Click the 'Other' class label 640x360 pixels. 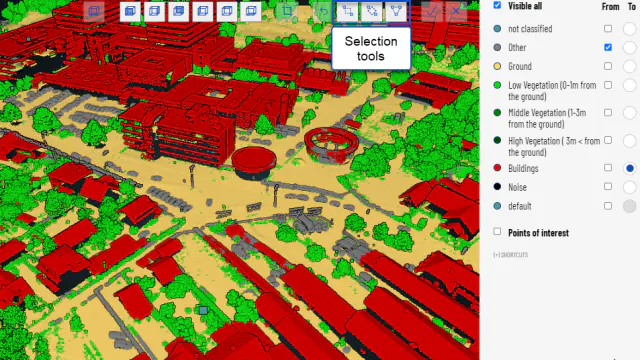click(x=517, y=47)
